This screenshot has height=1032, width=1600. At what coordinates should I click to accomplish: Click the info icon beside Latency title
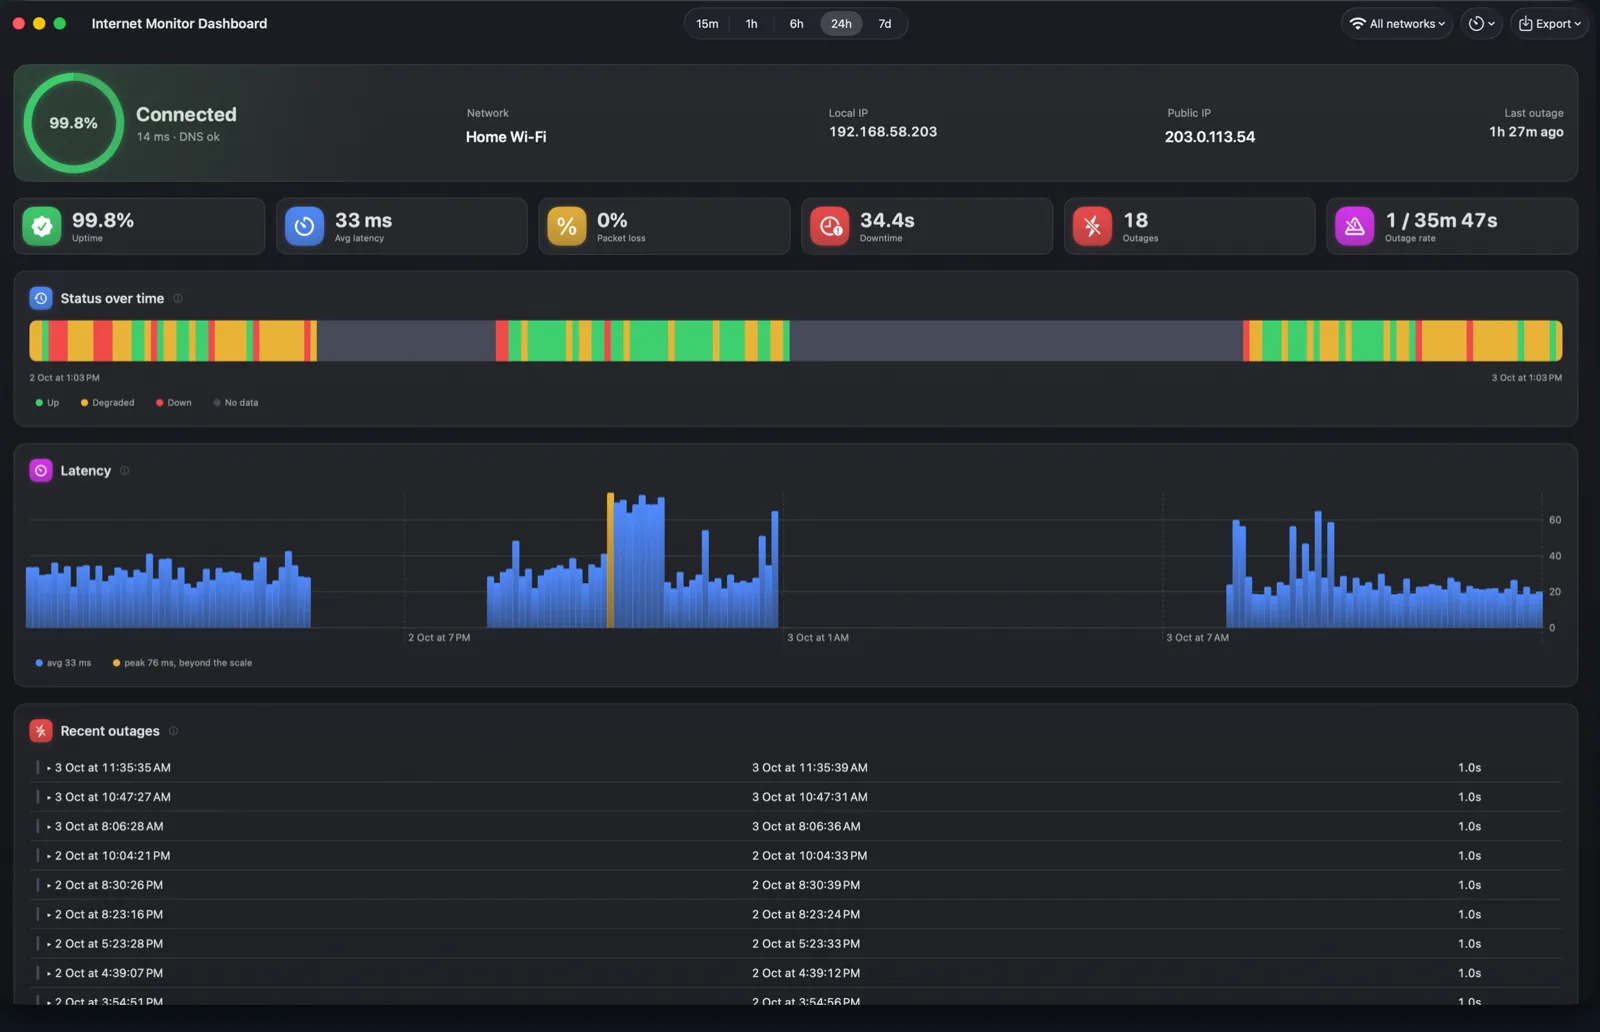point(125,470)
